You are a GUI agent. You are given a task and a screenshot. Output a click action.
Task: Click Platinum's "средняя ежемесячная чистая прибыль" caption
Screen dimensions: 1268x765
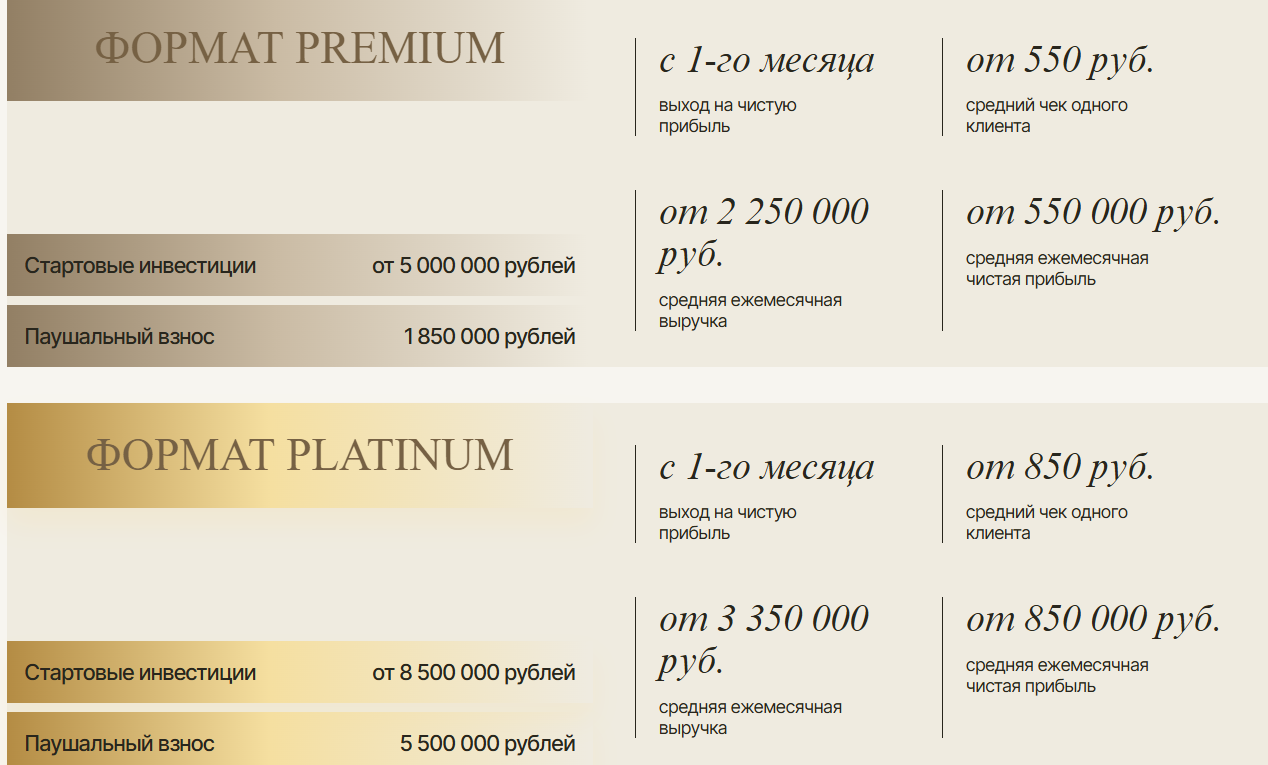(x=1057, y=676)
